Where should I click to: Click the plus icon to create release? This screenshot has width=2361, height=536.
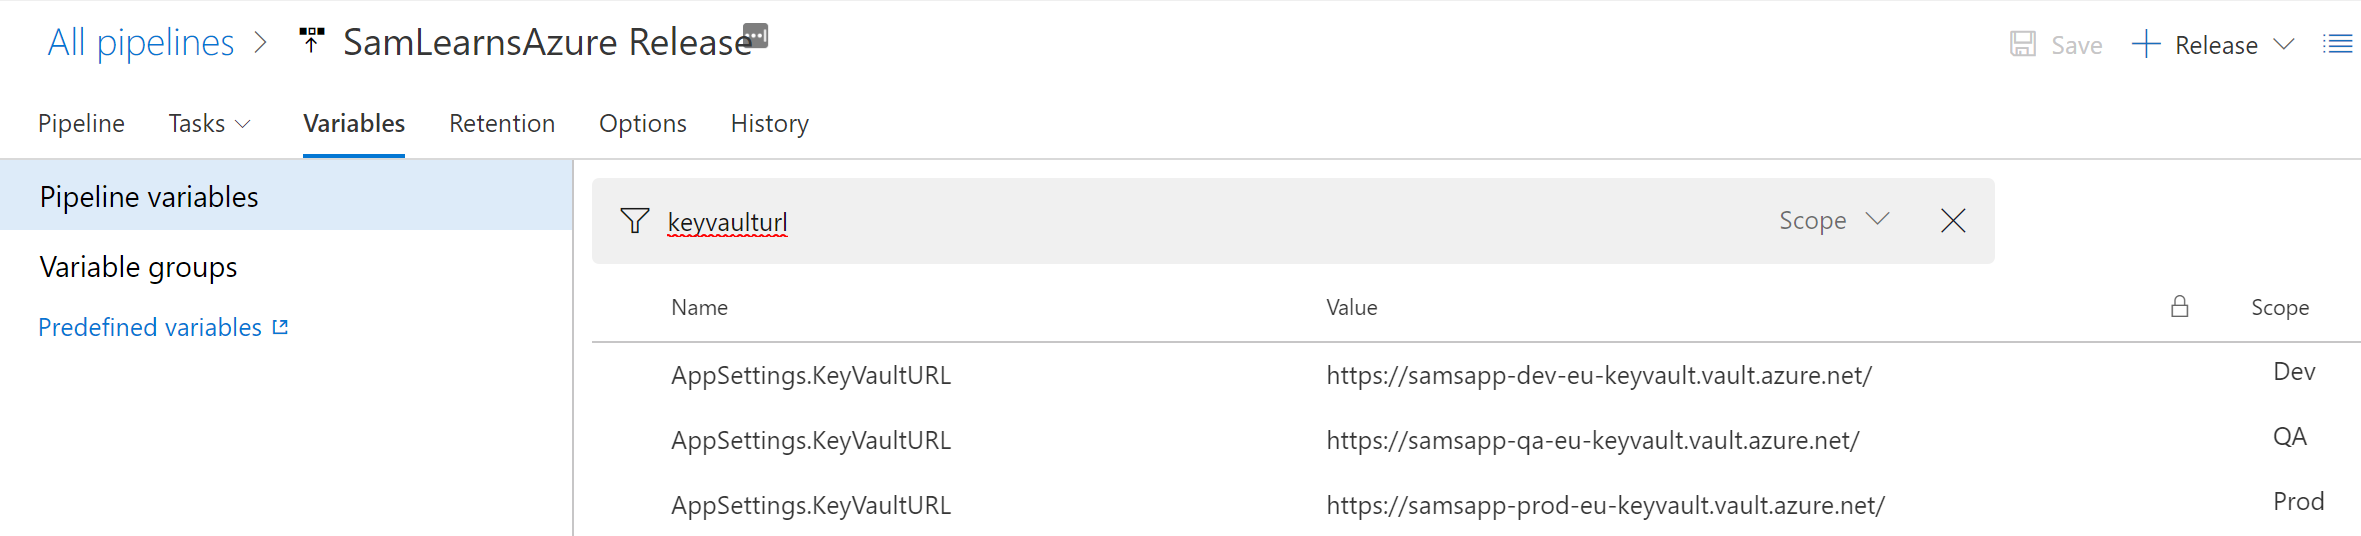(x=2145, y=44)
